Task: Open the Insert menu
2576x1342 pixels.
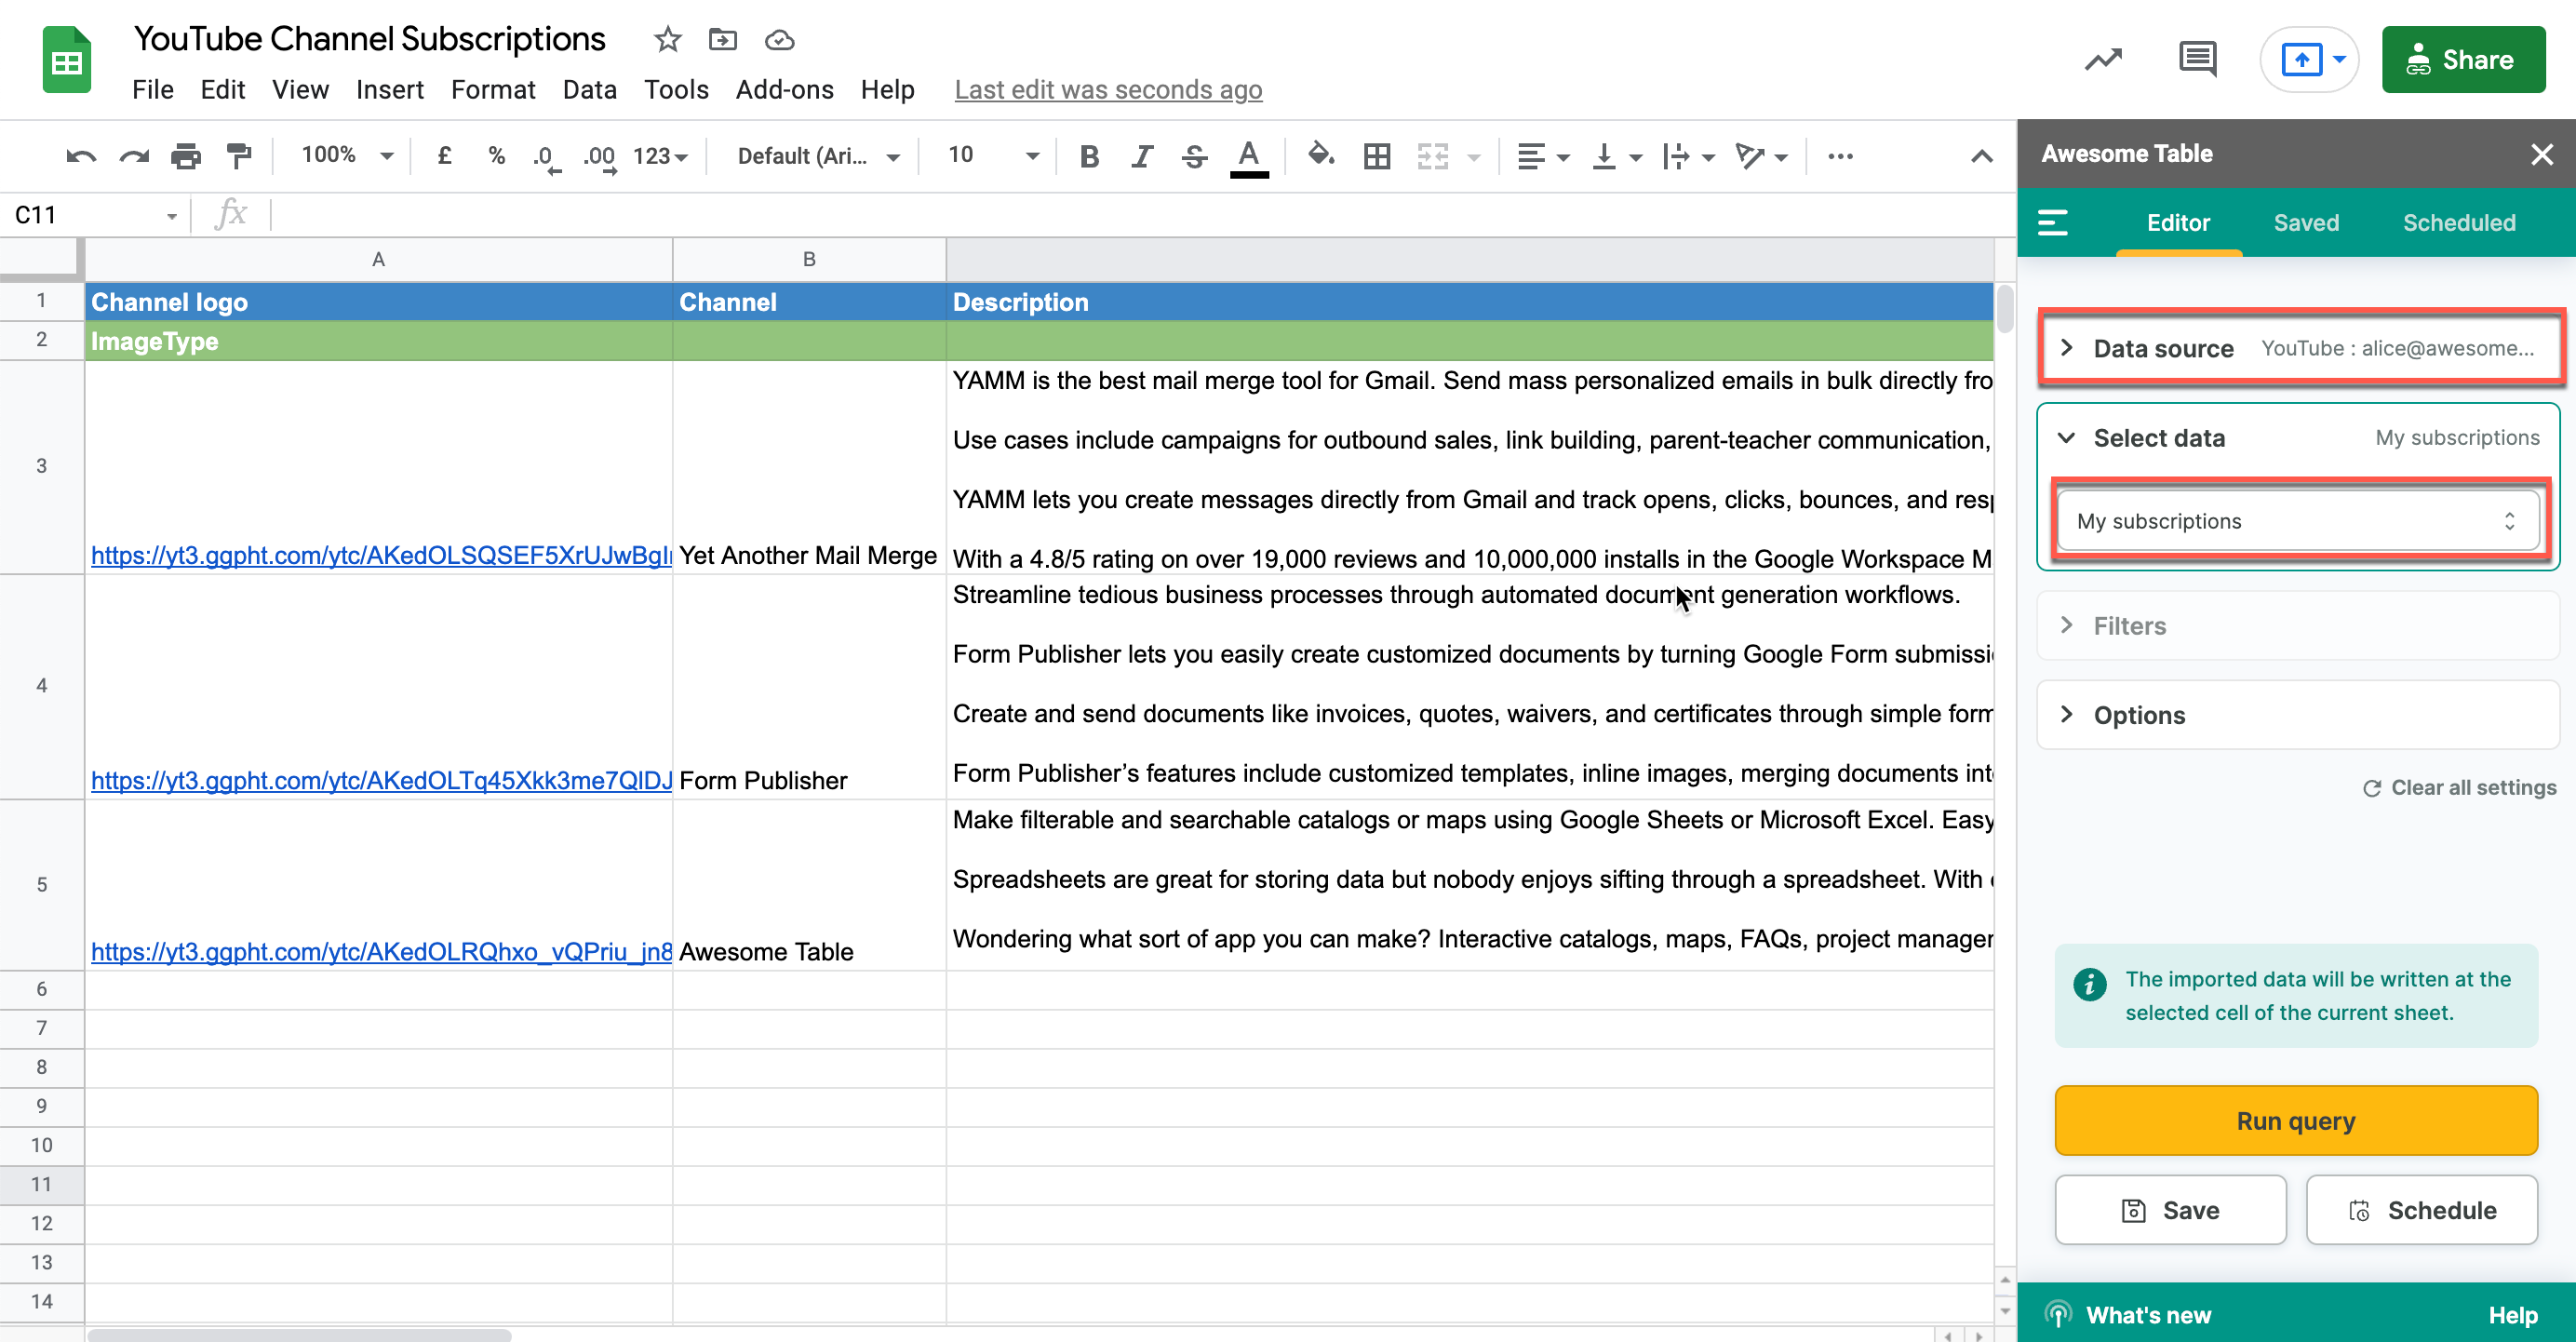Action: coord(390,90)
